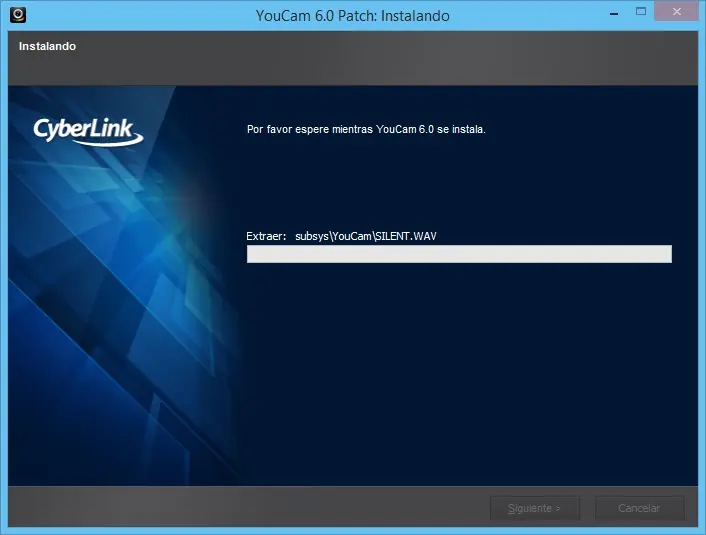Image resolution: width=706 pixels, height=535 pixels.
Task: Click the installation progress bar
Action: tap(459, 254)
